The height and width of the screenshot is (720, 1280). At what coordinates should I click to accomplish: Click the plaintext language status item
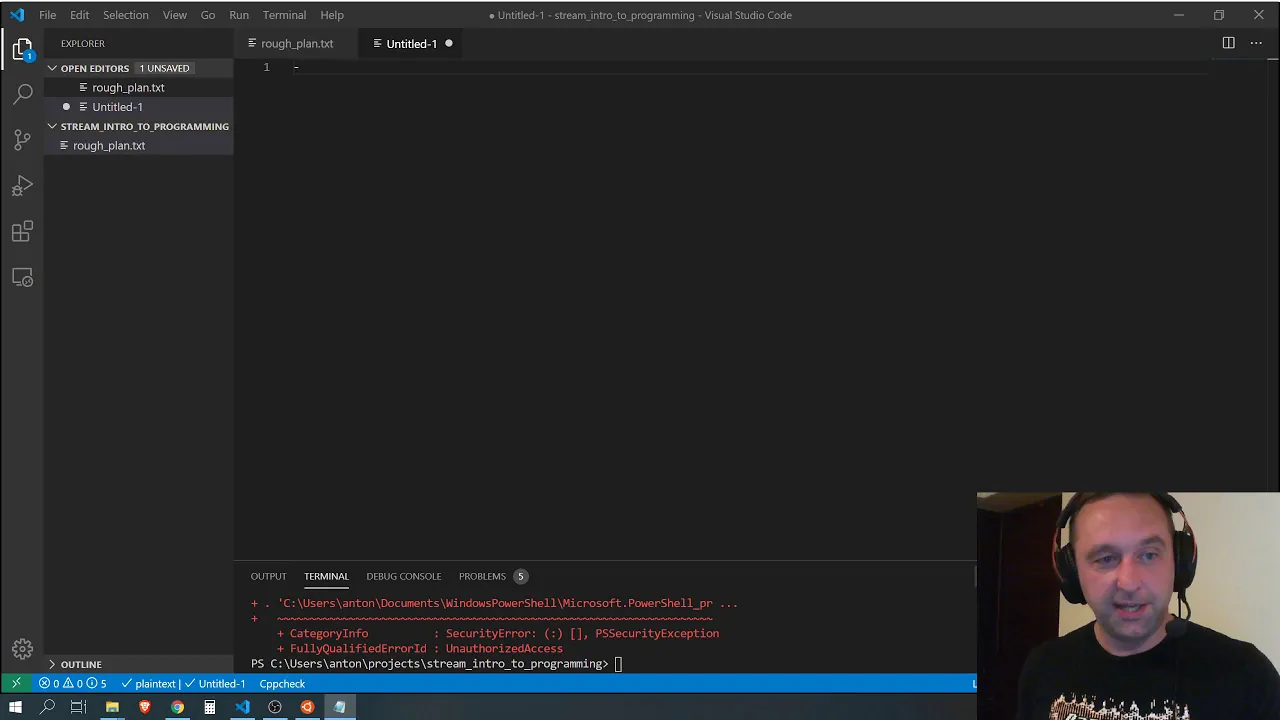click(148, 684)
